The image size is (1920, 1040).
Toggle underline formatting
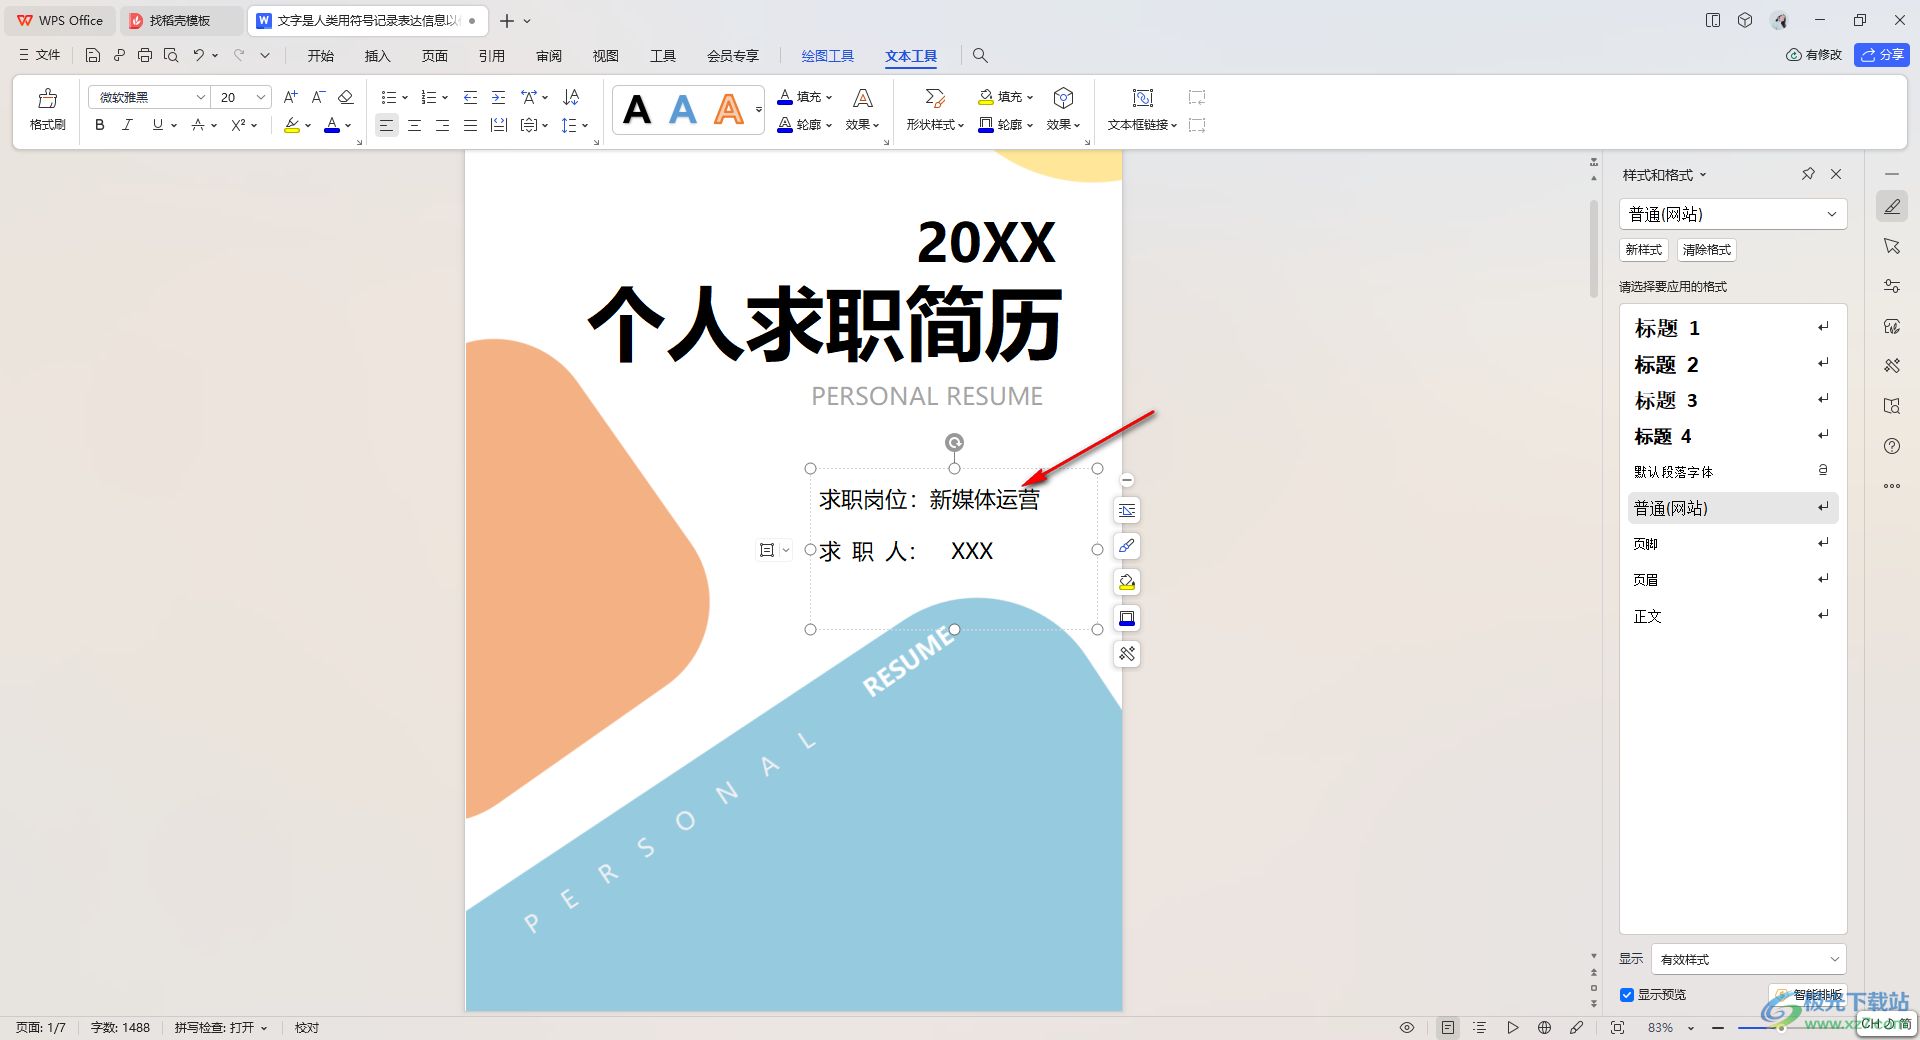tap(157, 125)
